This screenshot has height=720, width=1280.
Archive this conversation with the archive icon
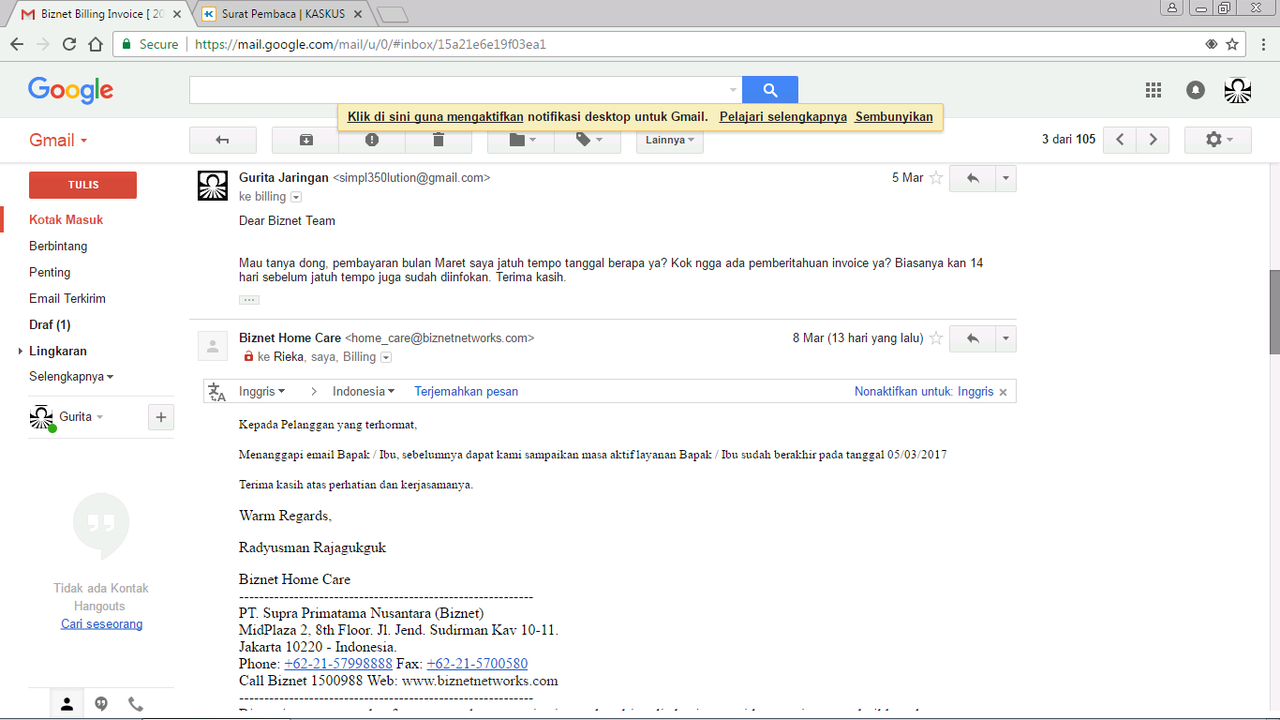[306, 140]
